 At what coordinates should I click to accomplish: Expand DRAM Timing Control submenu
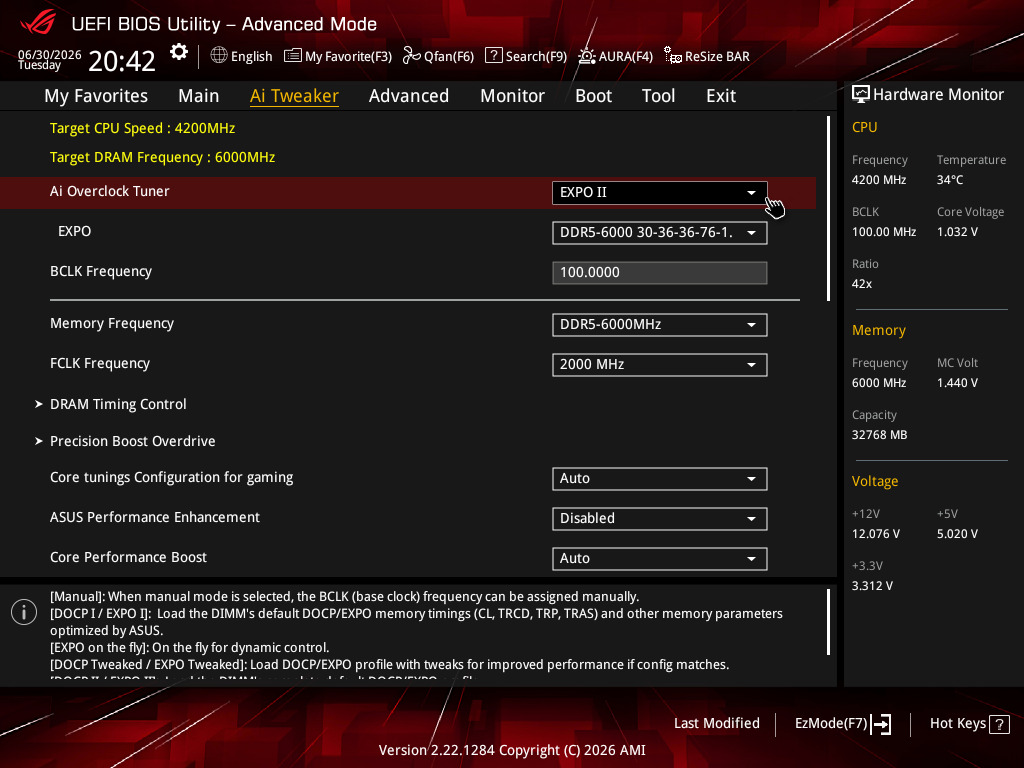(x=118, y=404)
